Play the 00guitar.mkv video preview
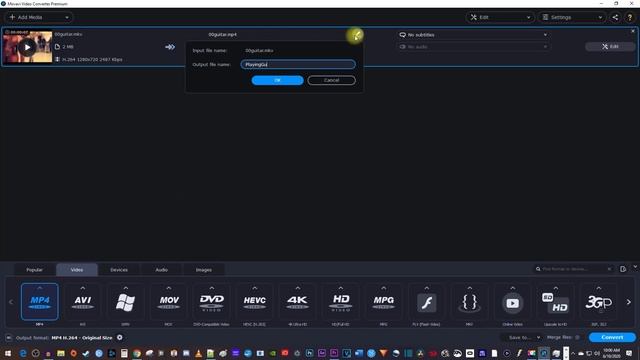 (27, 47)
